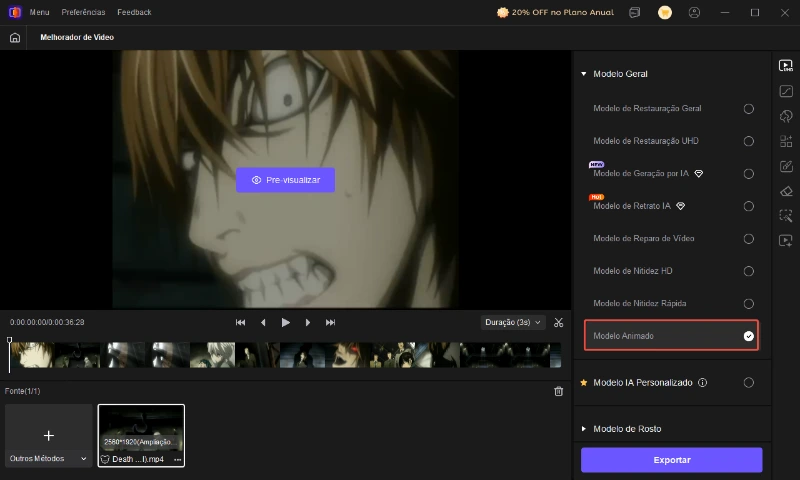
Task: Click the time readout 0:00:00:00/0:00:36:28
Action: pos(47,322)
